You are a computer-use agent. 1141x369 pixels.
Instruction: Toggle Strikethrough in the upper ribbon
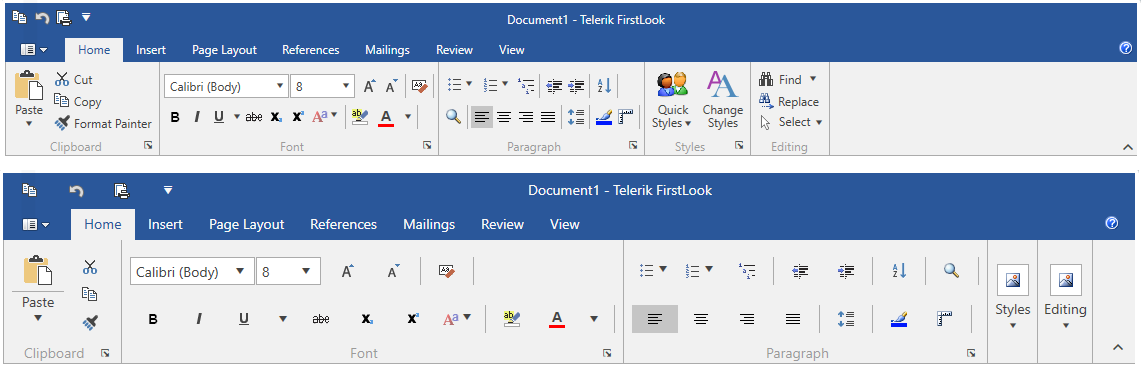[254, 116]
